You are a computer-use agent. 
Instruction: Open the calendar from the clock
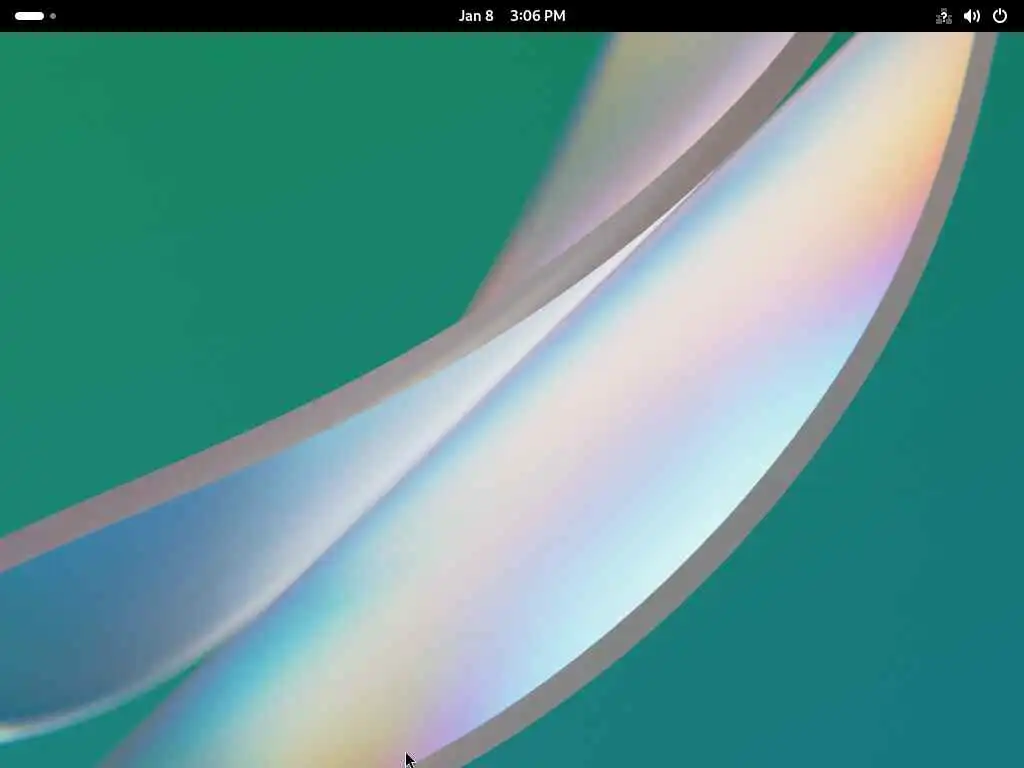[x=511, y=16]
